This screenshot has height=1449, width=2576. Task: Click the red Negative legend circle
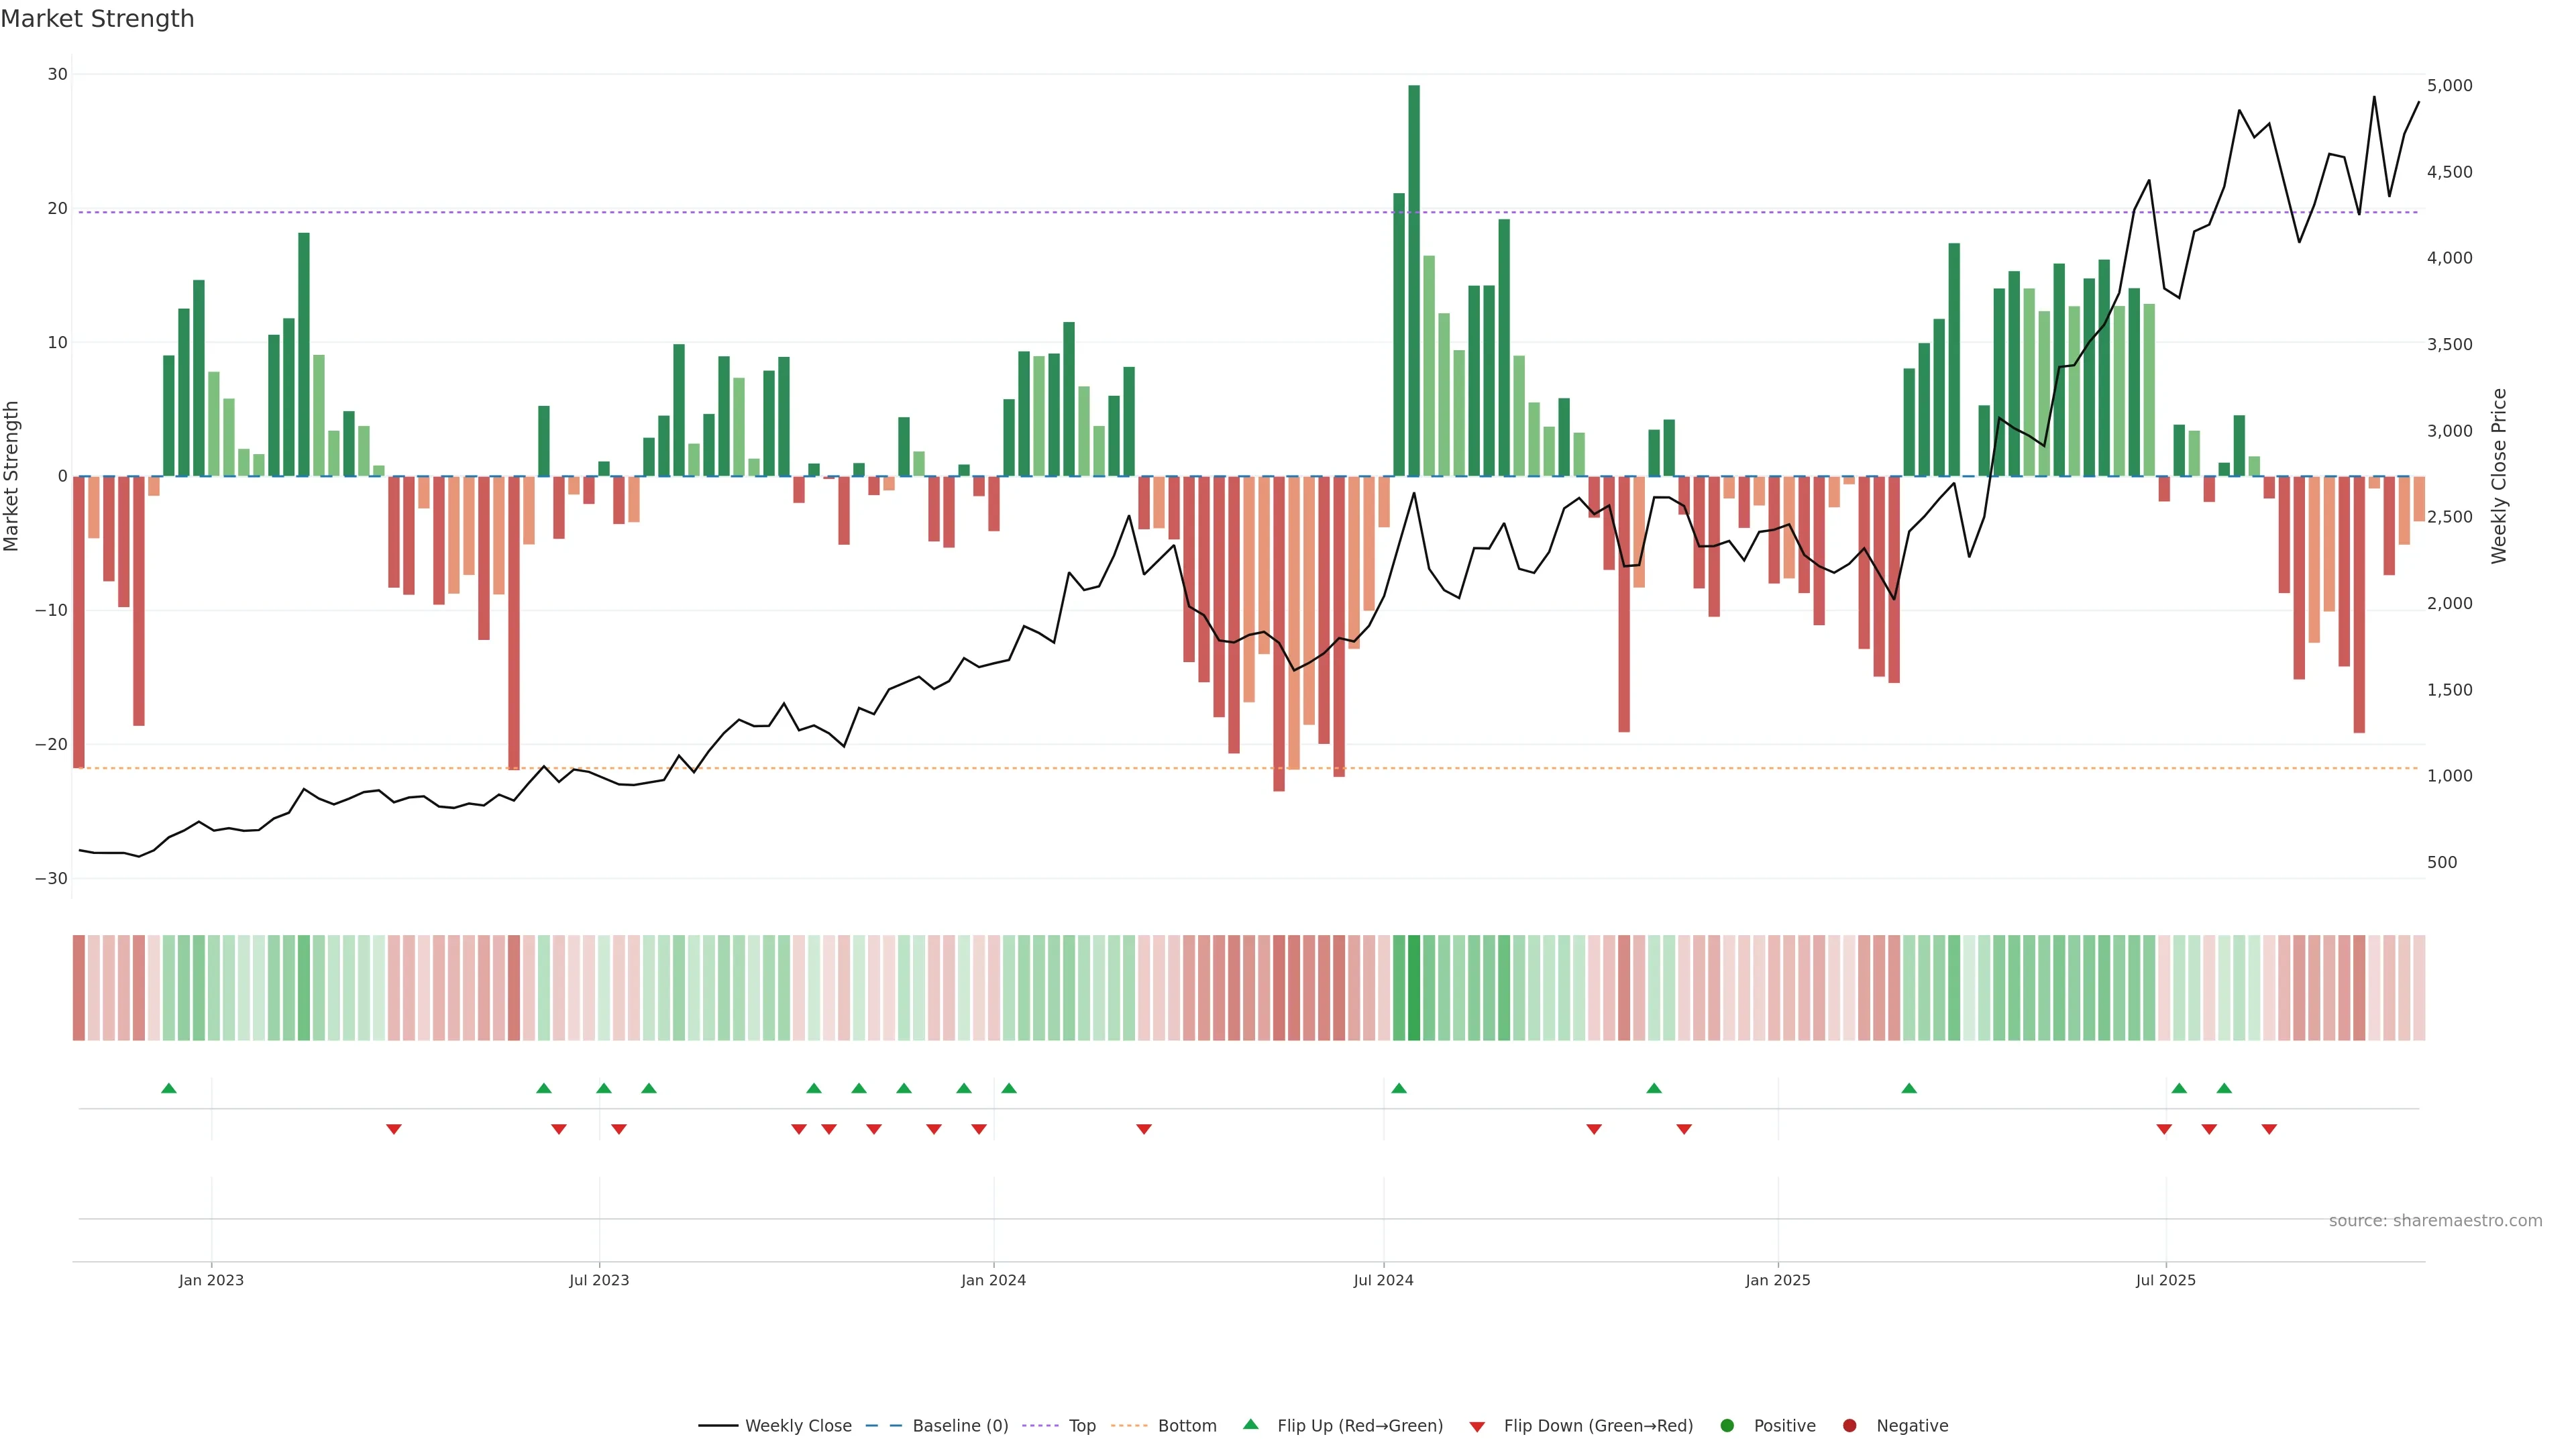[1849, 1426]
